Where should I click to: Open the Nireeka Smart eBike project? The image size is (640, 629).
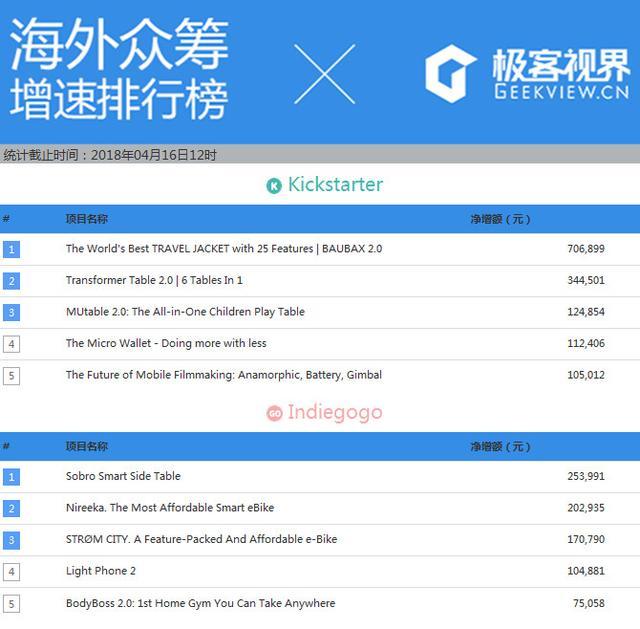click(x=169, y=508)
